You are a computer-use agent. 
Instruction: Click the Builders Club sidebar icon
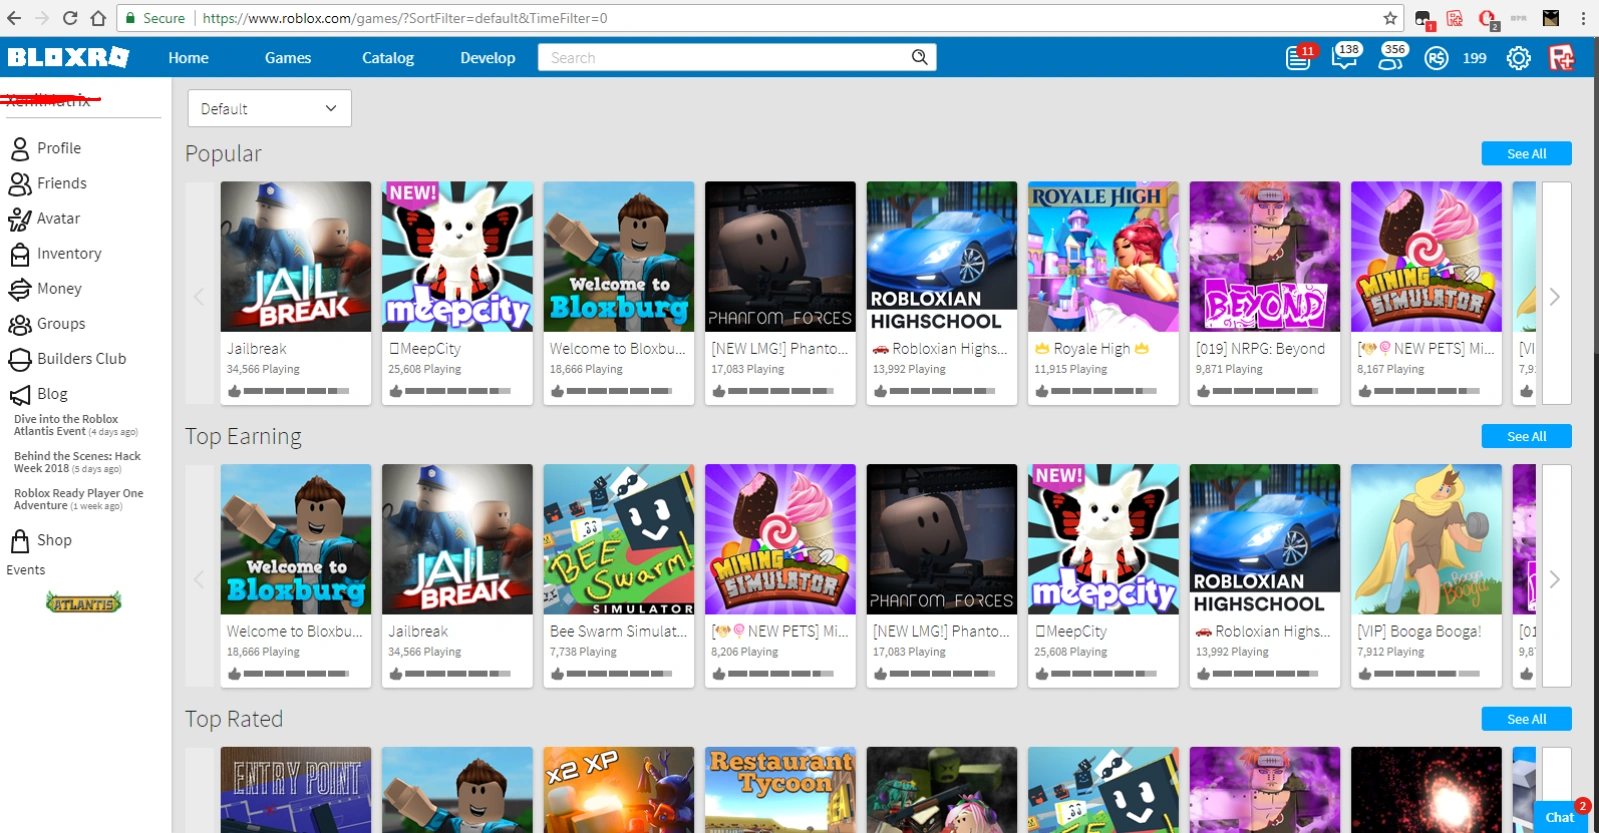[x=20, y=359]
